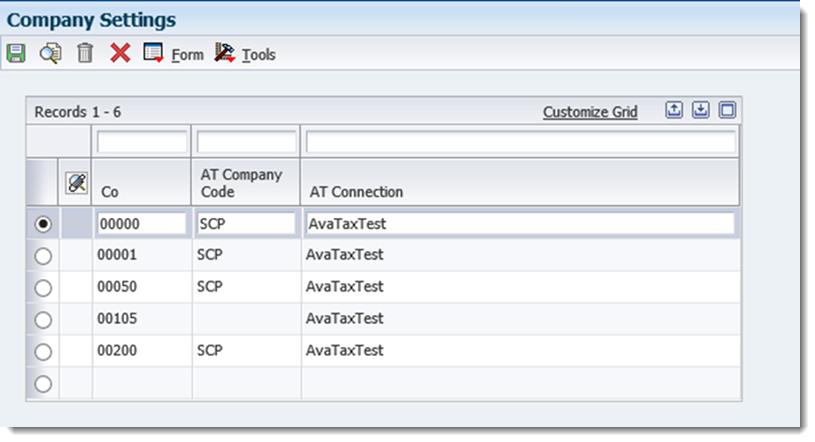Click the AT Connection filter field

pos(520,142)
